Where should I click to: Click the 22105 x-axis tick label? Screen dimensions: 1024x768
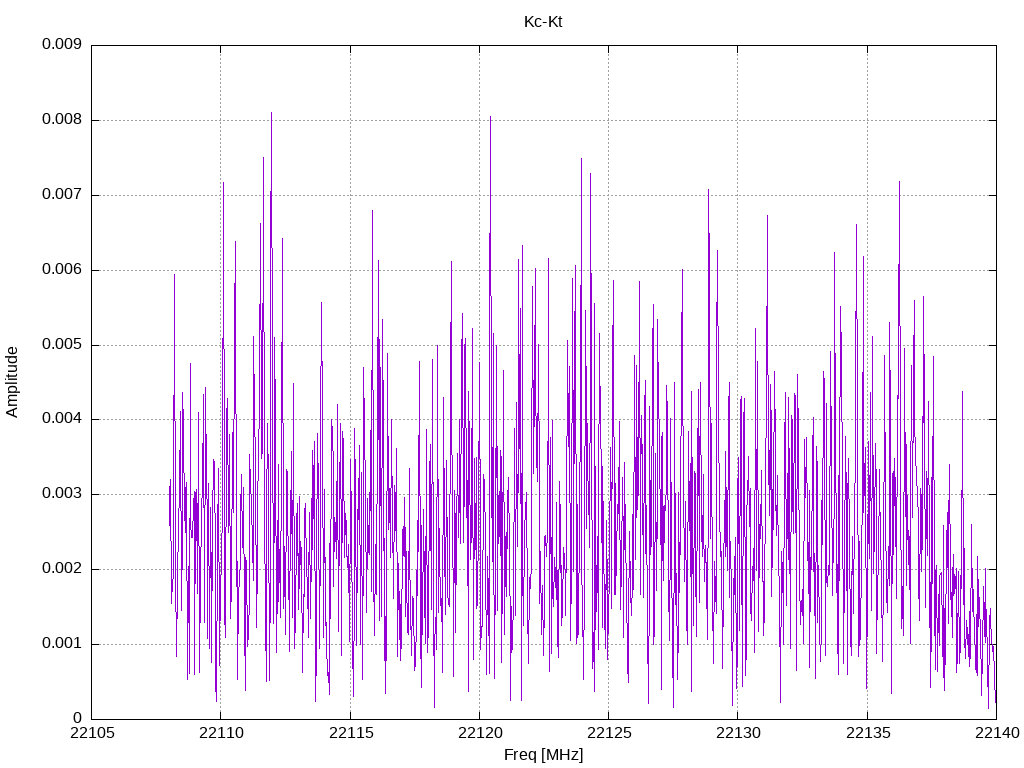pos(92,733)
